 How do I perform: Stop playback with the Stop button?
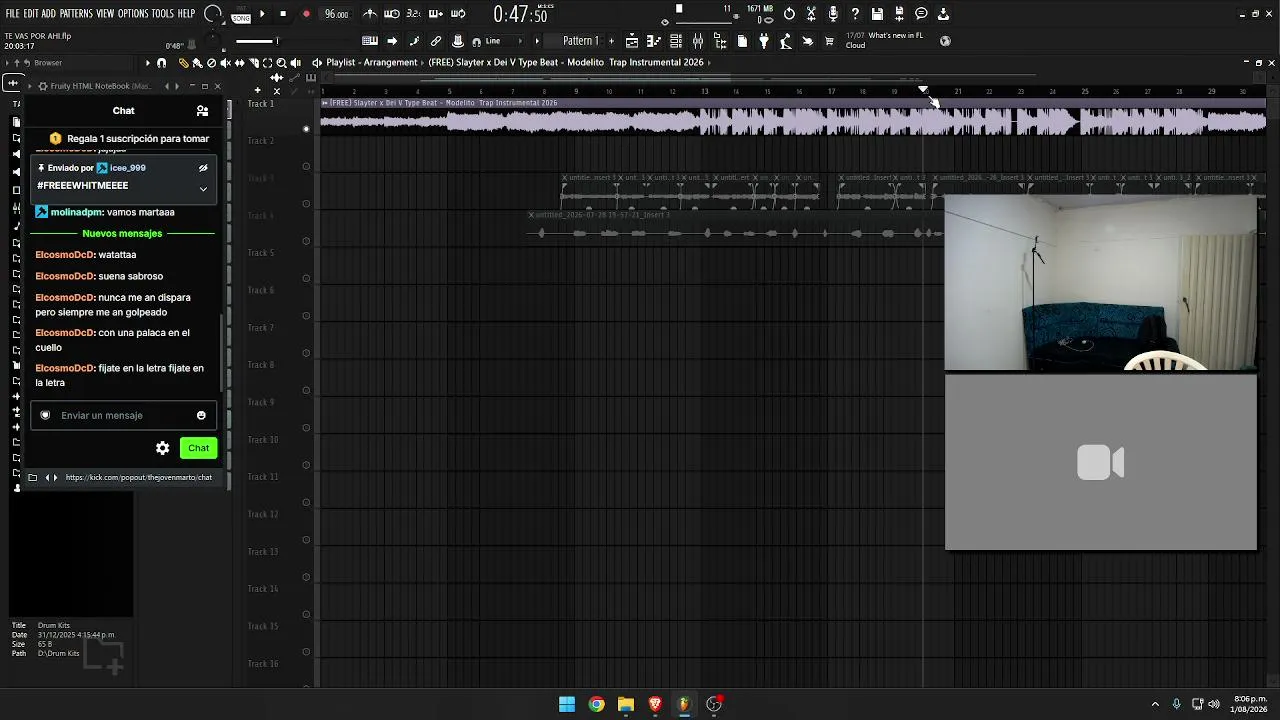[283, 14]
